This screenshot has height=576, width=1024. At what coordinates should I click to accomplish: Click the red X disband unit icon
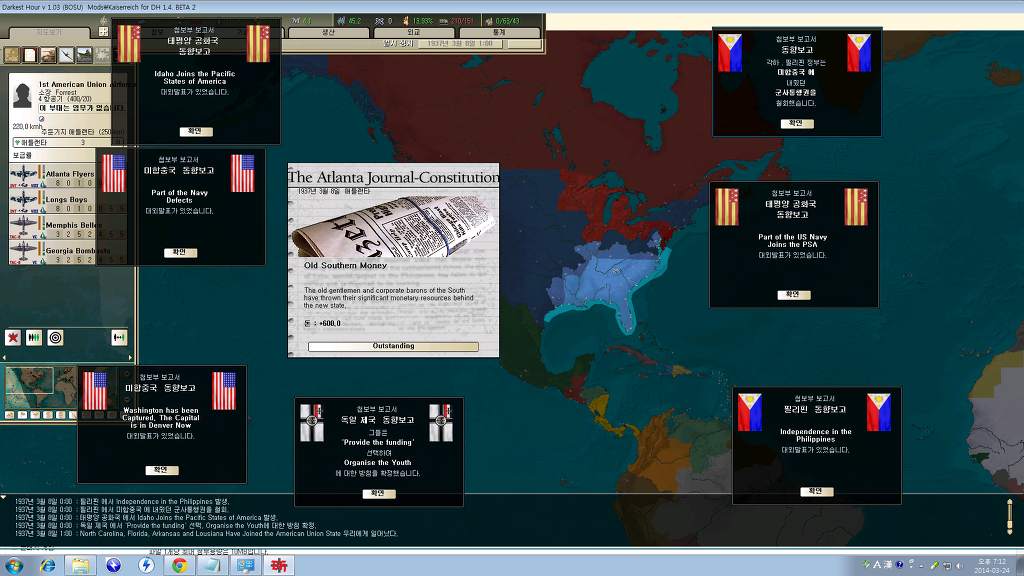click(13, 338)
